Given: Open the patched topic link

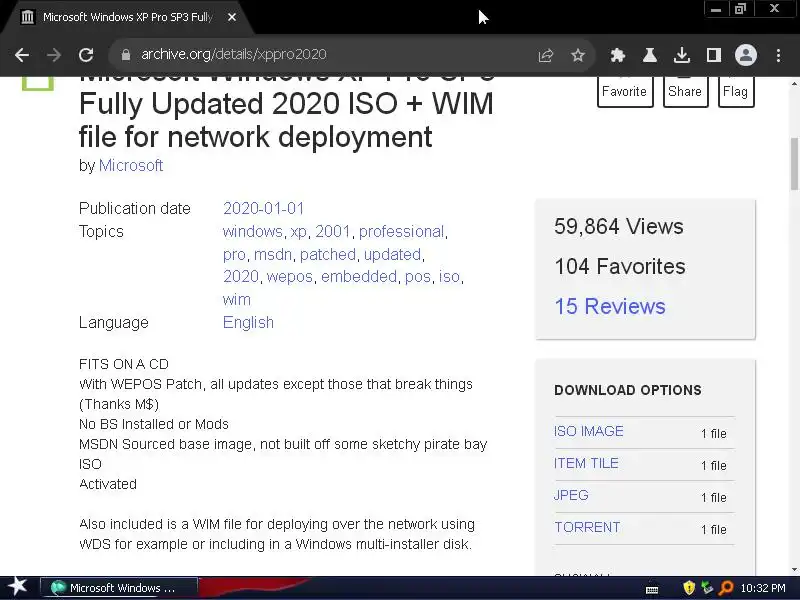Looking at the screenshot, I should [x=328, y=255].
